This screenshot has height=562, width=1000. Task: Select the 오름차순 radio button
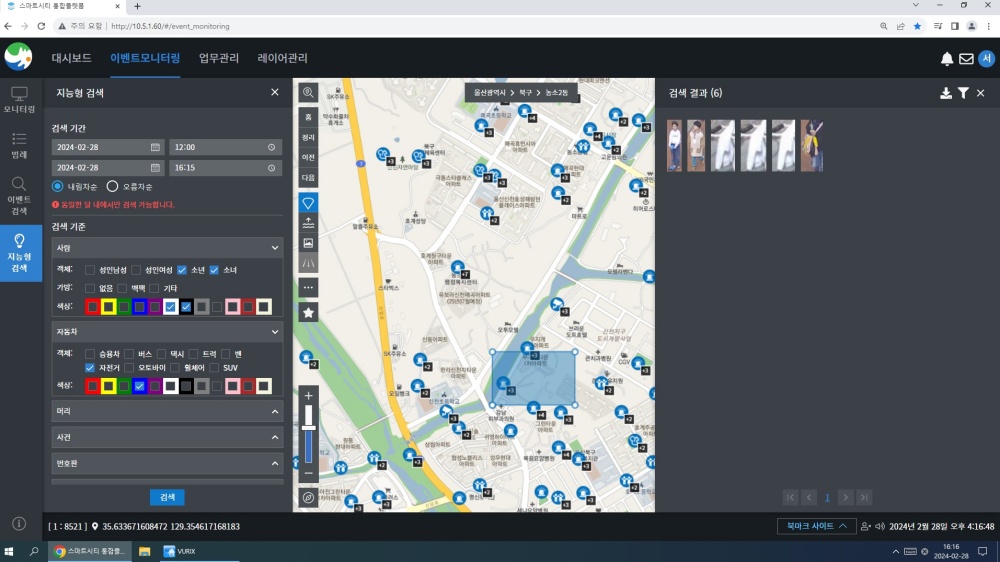[x=112, y=186]
